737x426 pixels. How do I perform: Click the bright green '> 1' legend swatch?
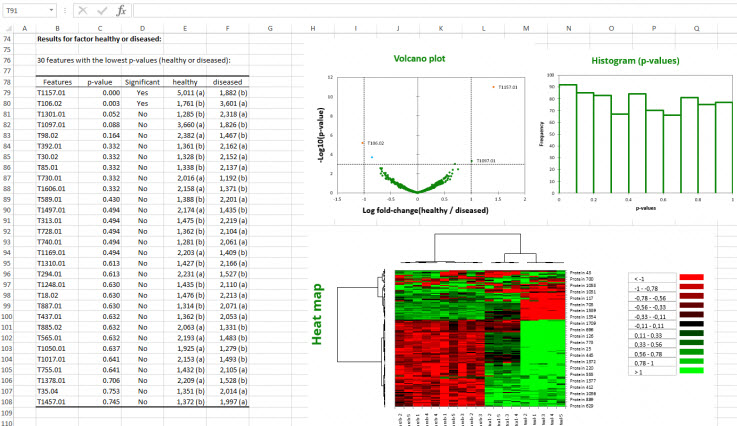pos(694,370)
